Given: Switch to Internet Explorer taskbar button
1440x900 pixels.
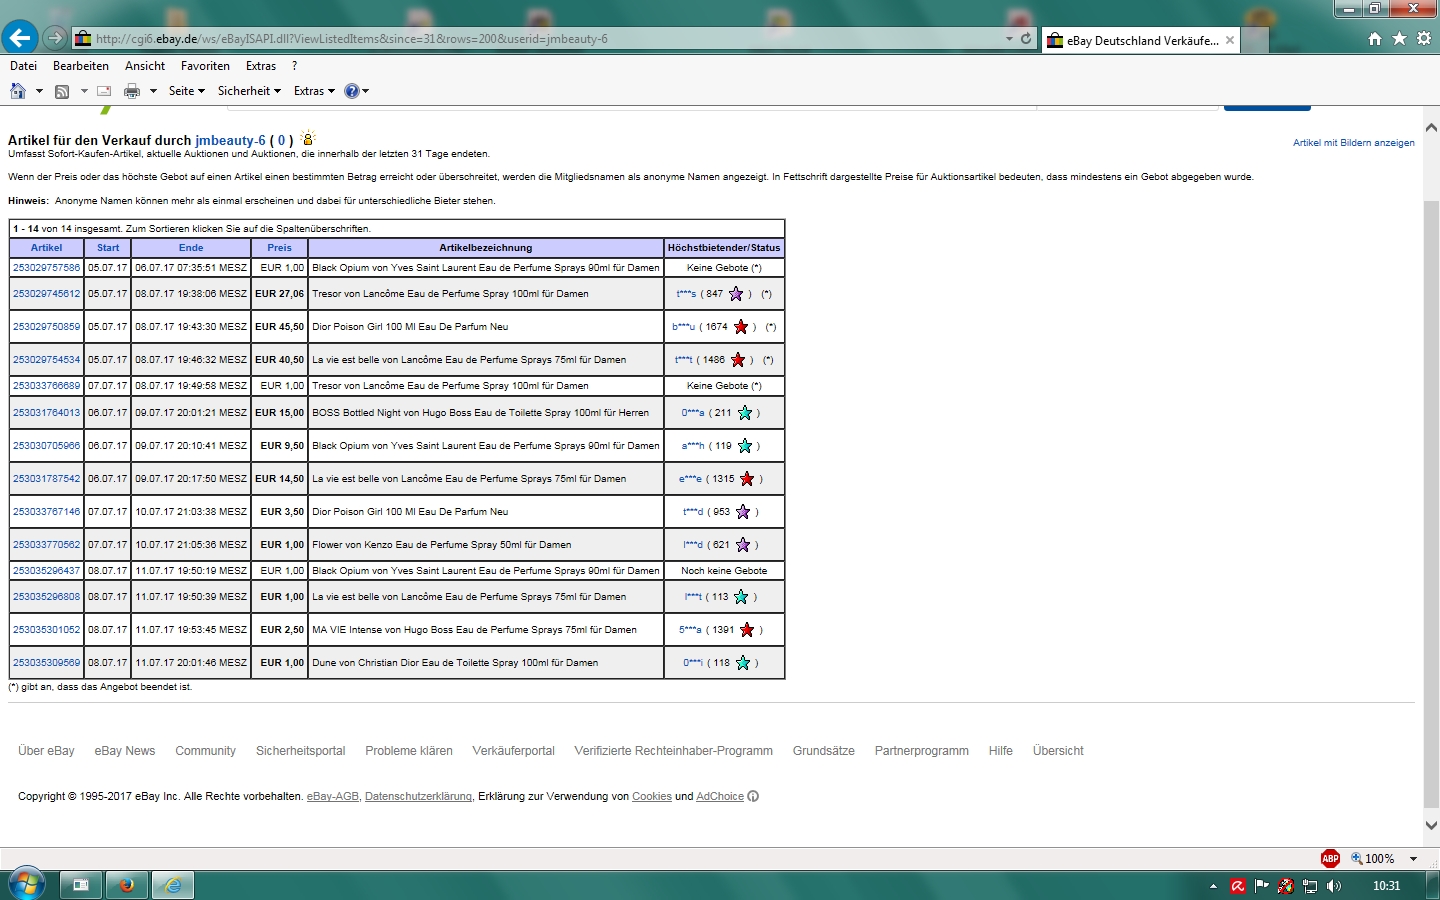Looking at the screenshot, I should (173, 885).
